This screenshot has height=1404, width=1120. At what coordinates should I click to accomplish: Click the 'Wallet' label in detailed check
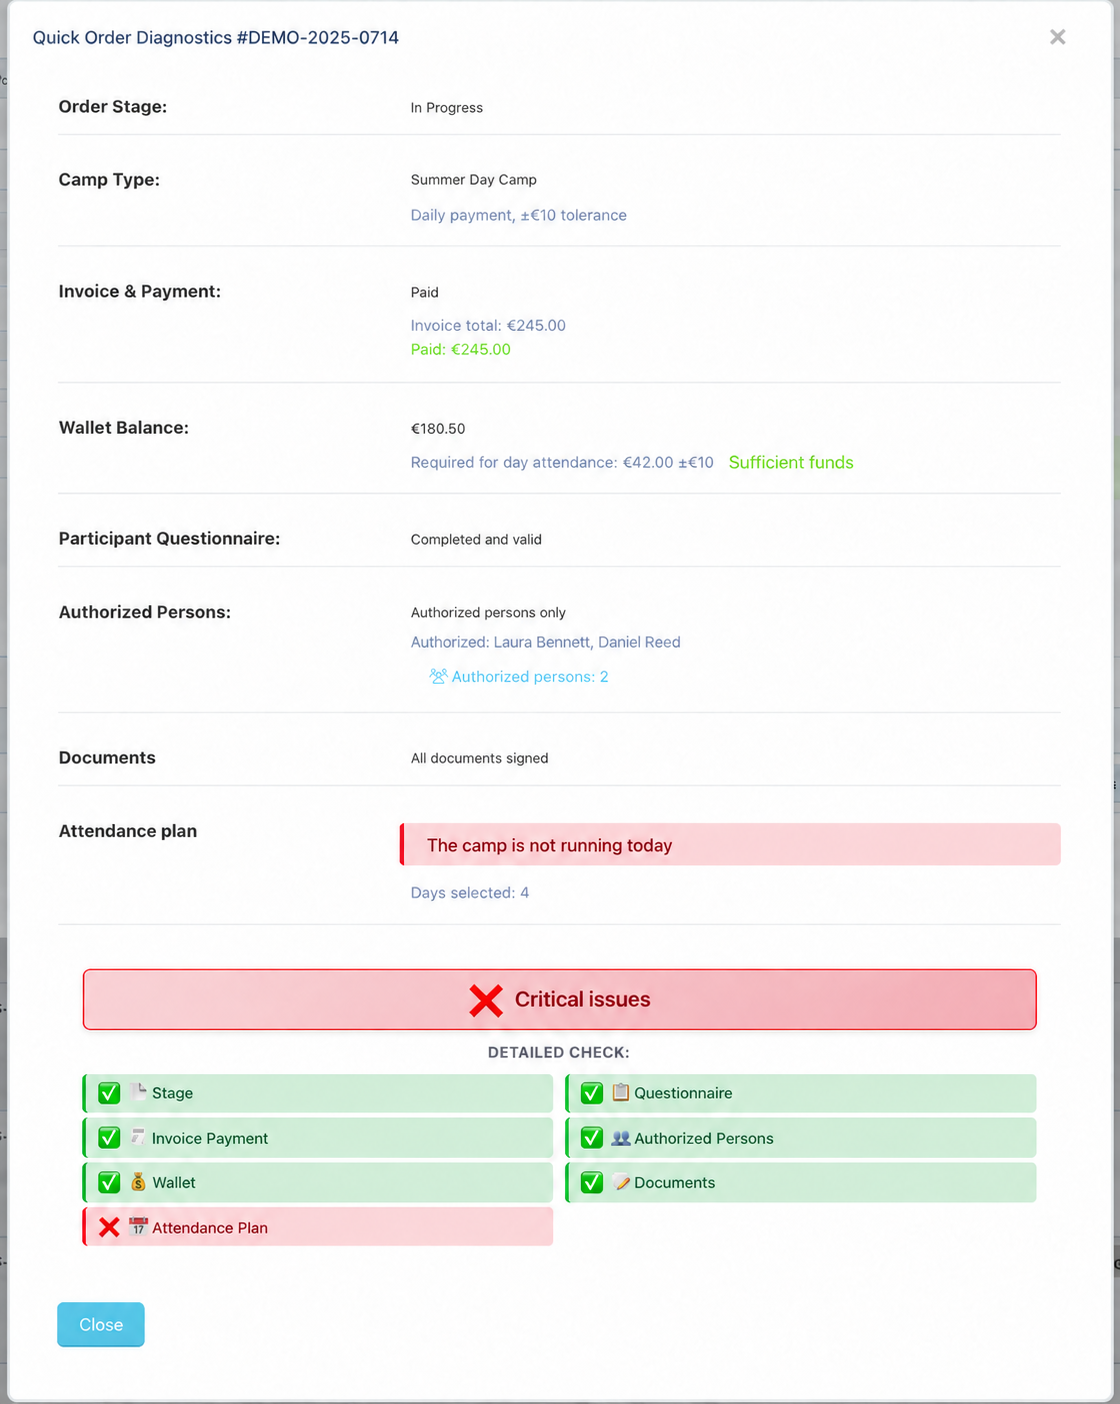coord(174,1182)
